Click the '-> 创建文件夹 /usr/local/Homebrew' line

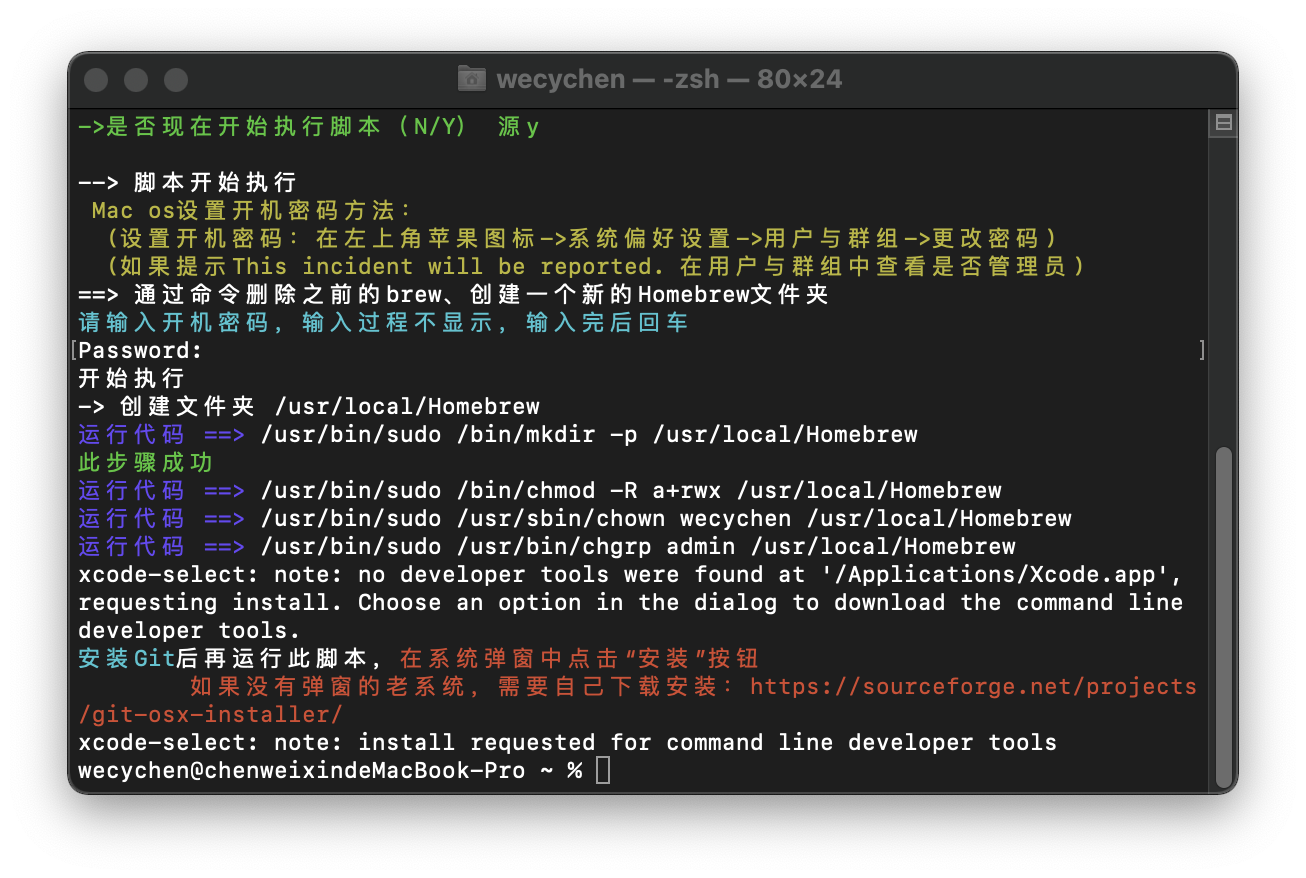tap(309, 407)
